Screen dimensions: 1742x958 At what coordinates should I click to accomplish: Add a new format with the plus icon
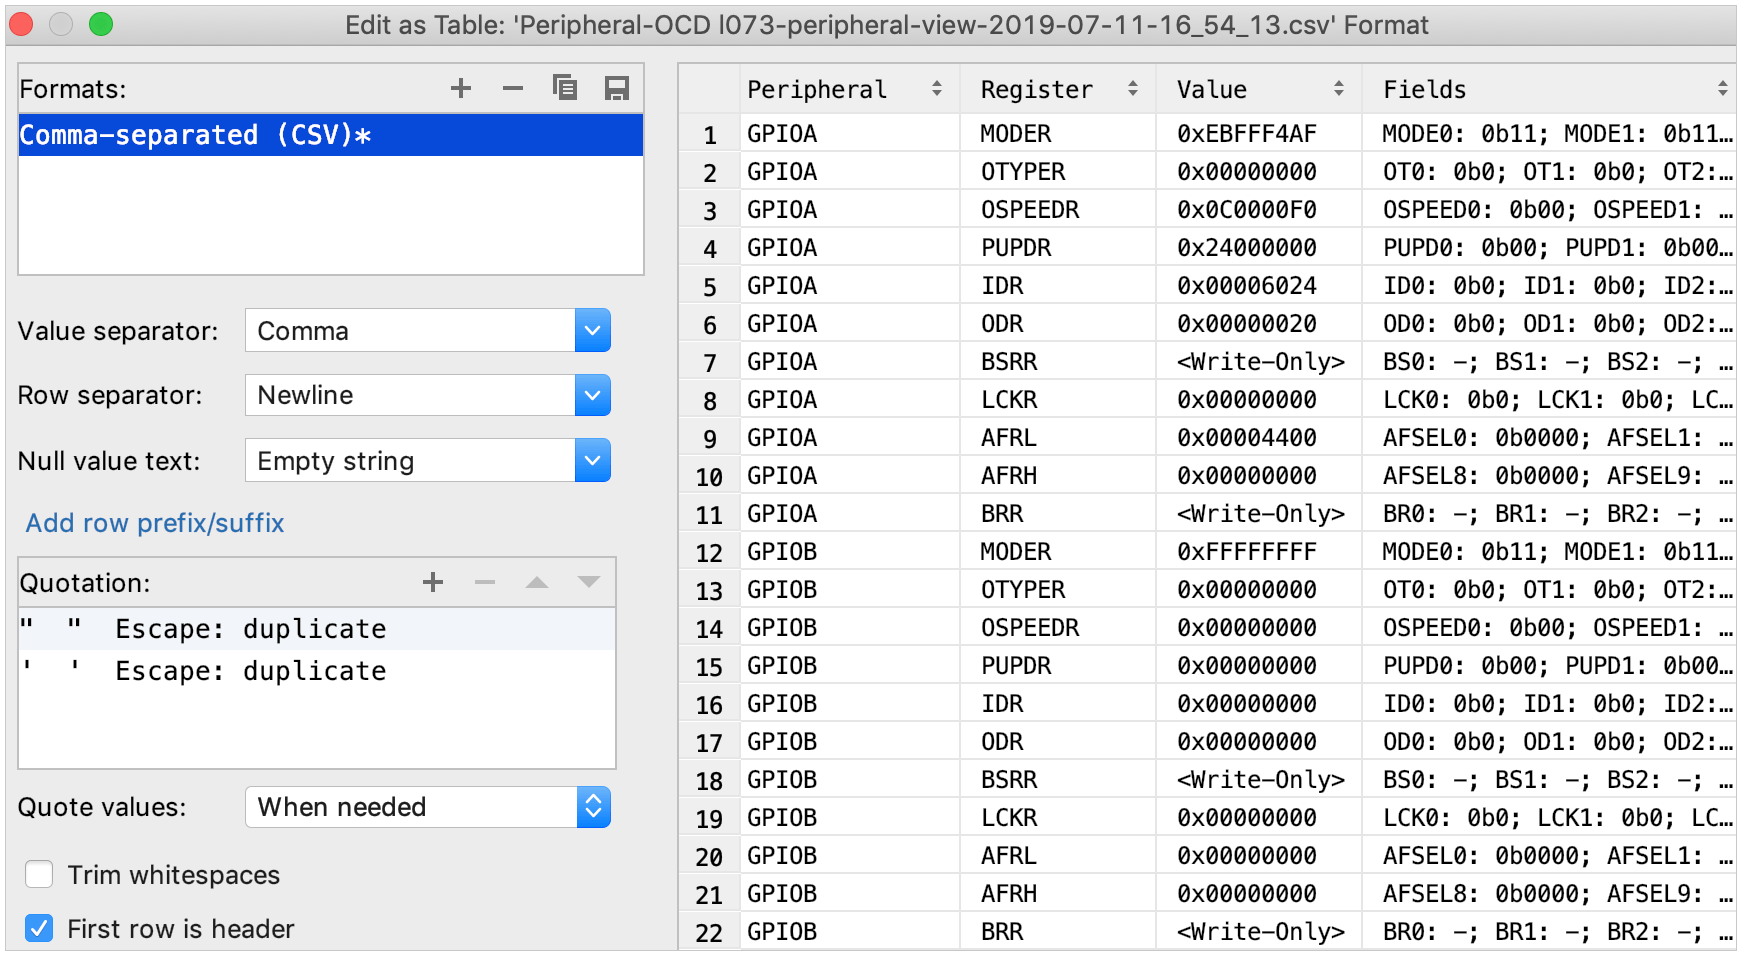(461, 88)
